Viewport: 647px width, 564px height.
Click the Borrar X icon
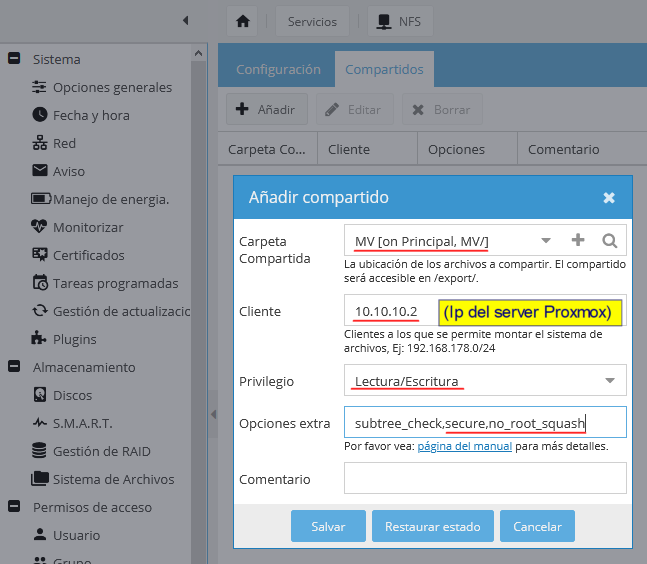pyautogui.click(x=418, y=109)
